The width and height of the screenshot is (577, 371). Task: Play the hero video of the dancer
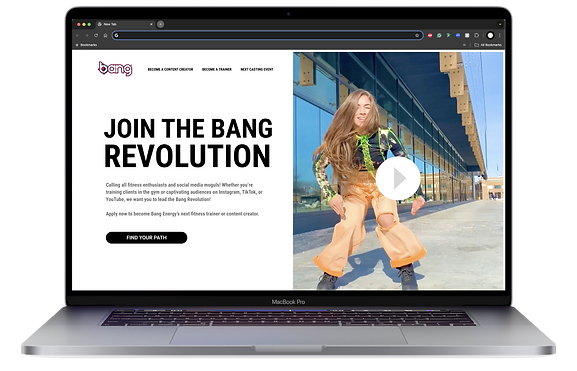tap(398, 179)
